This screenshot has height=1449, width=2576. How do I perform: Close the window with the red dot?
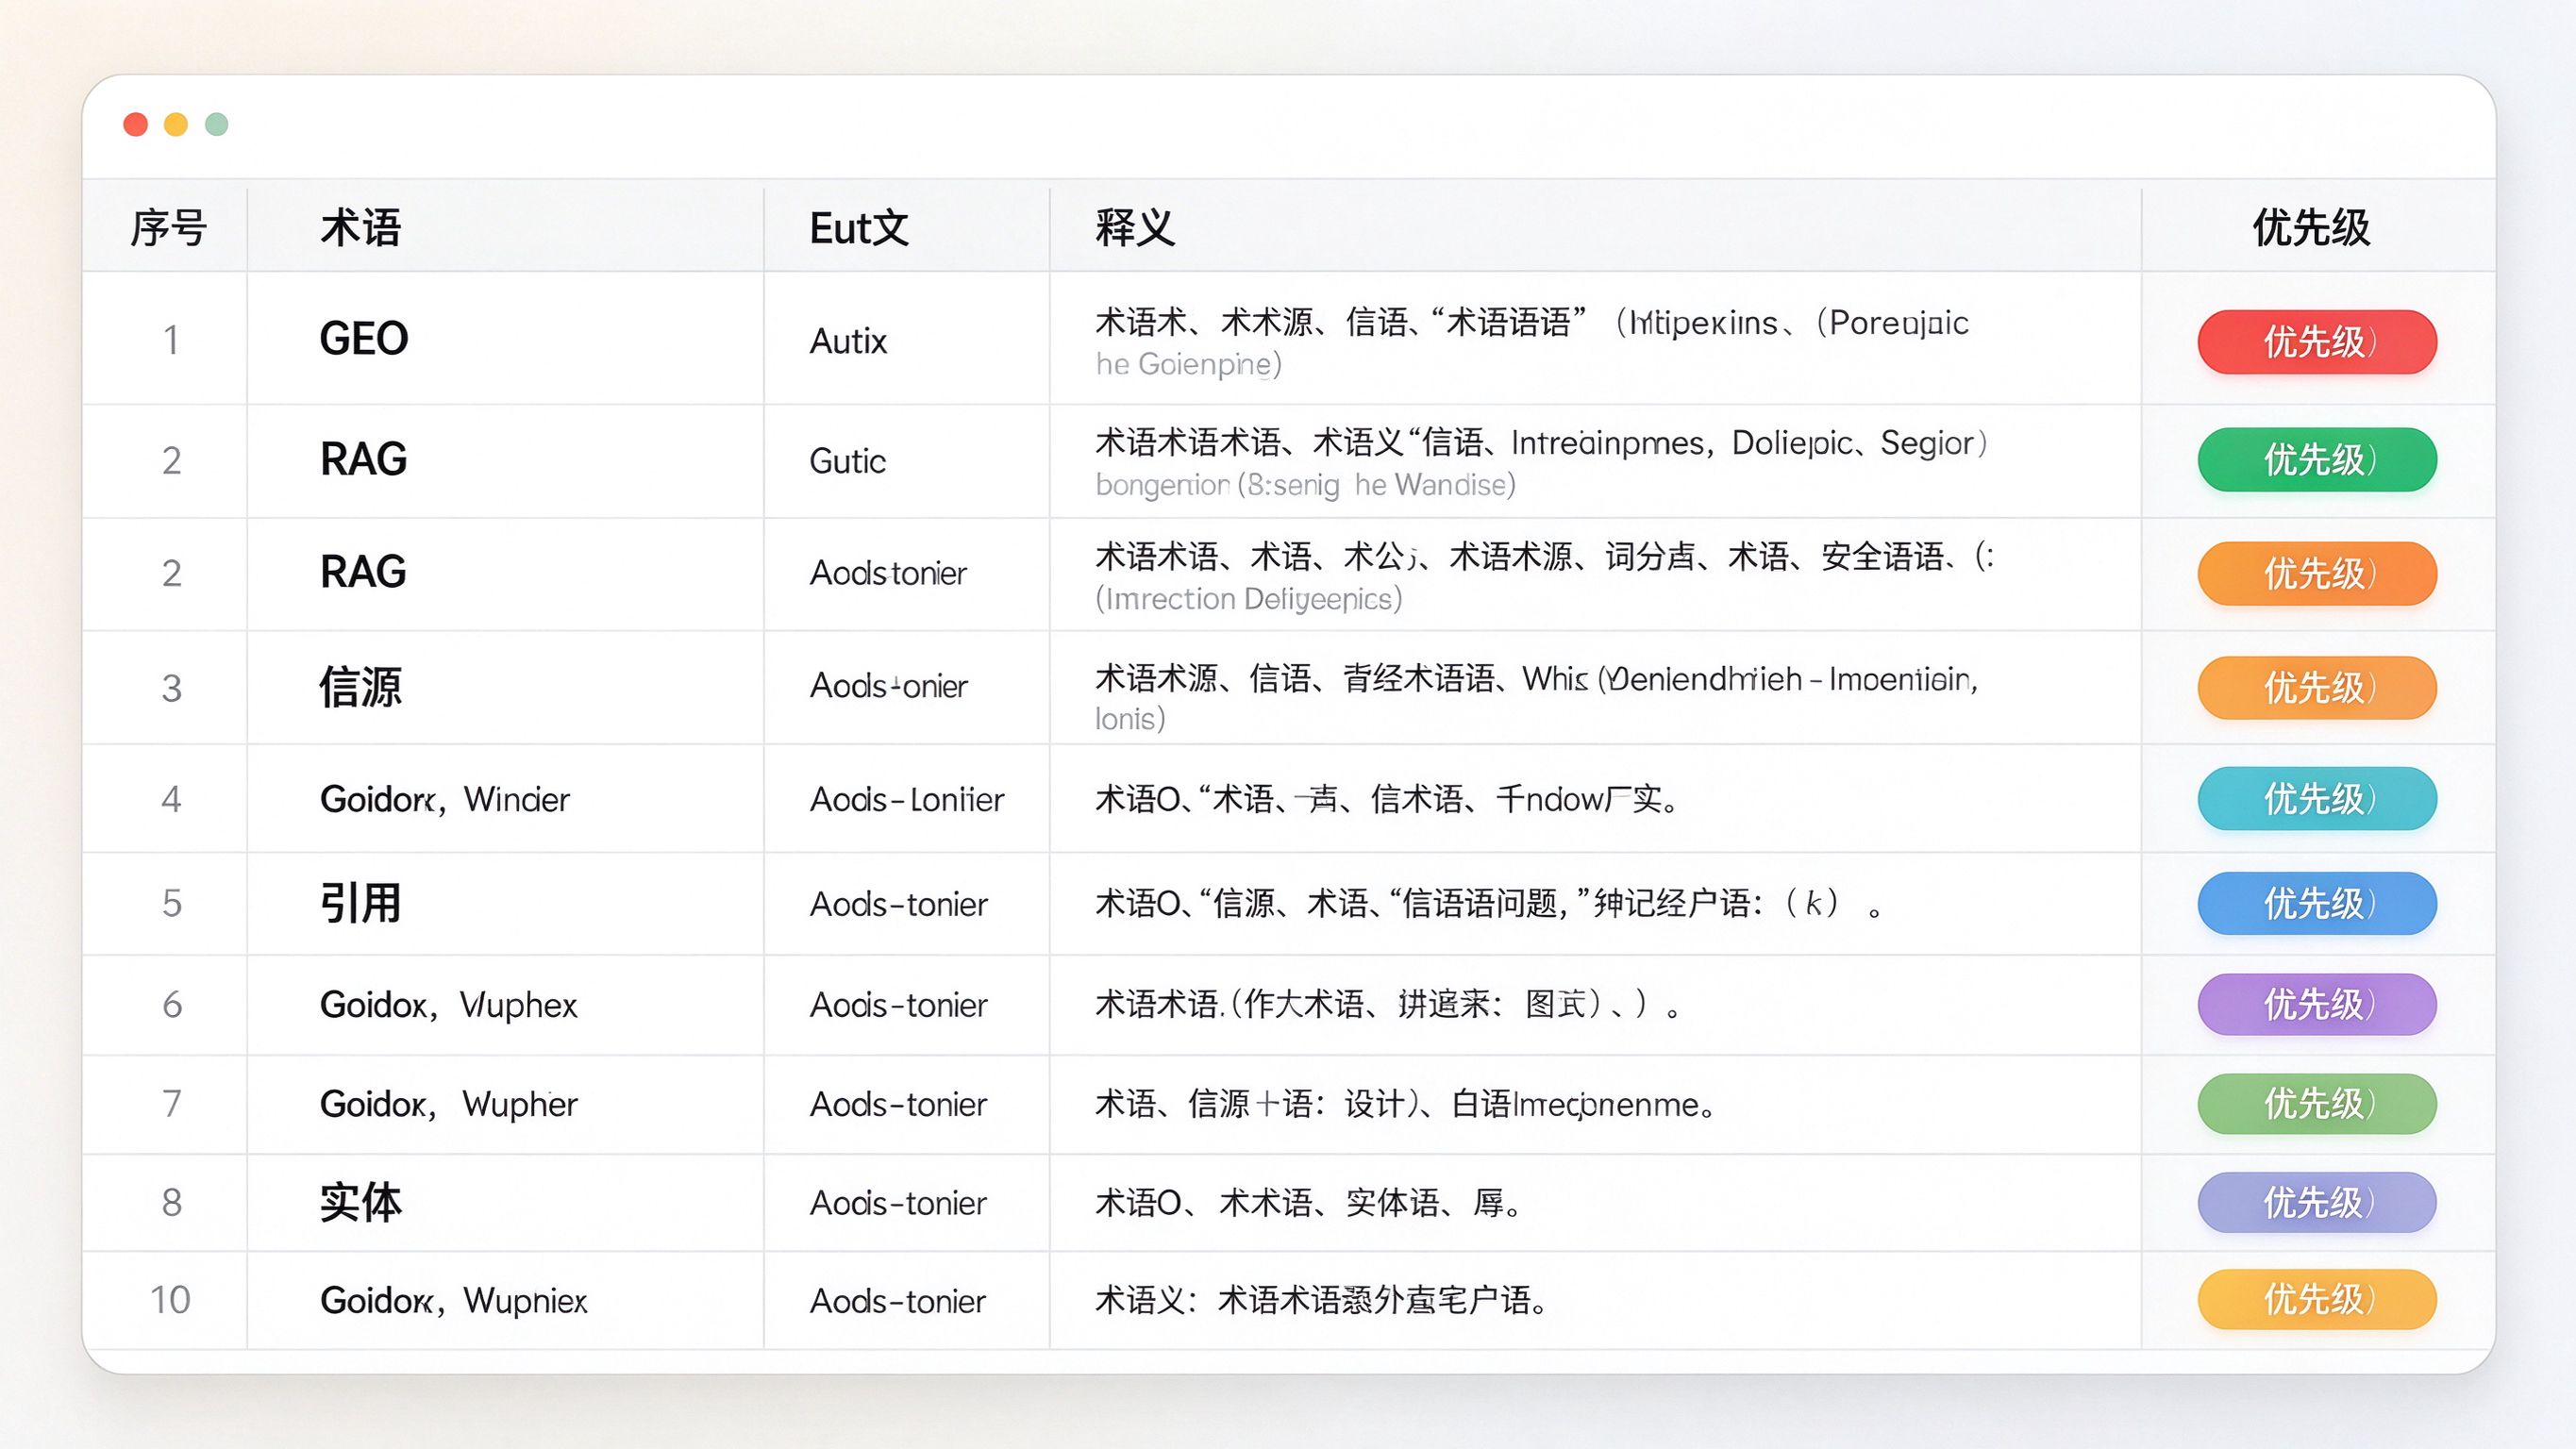(x=135, y=124)
